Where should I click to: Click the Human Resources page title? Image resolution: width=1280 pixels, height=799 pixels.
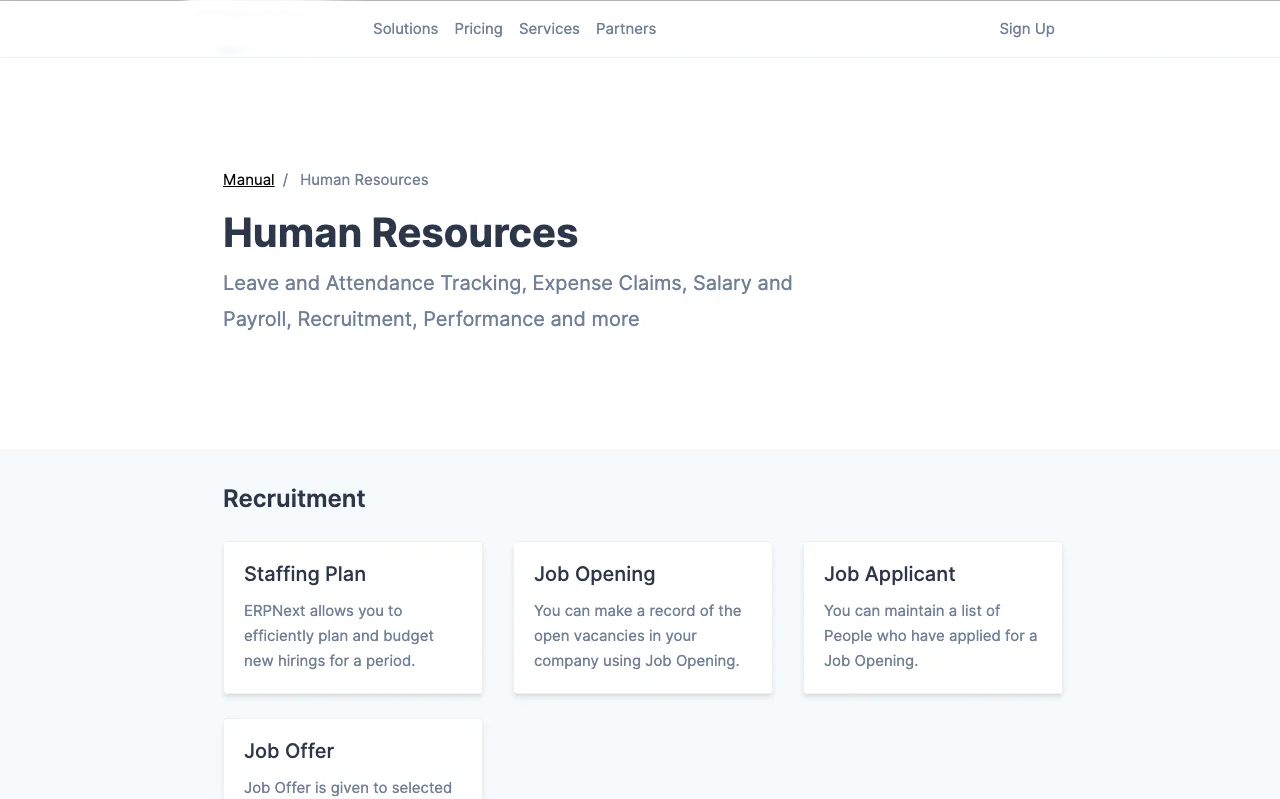click(x=400, y=232)
